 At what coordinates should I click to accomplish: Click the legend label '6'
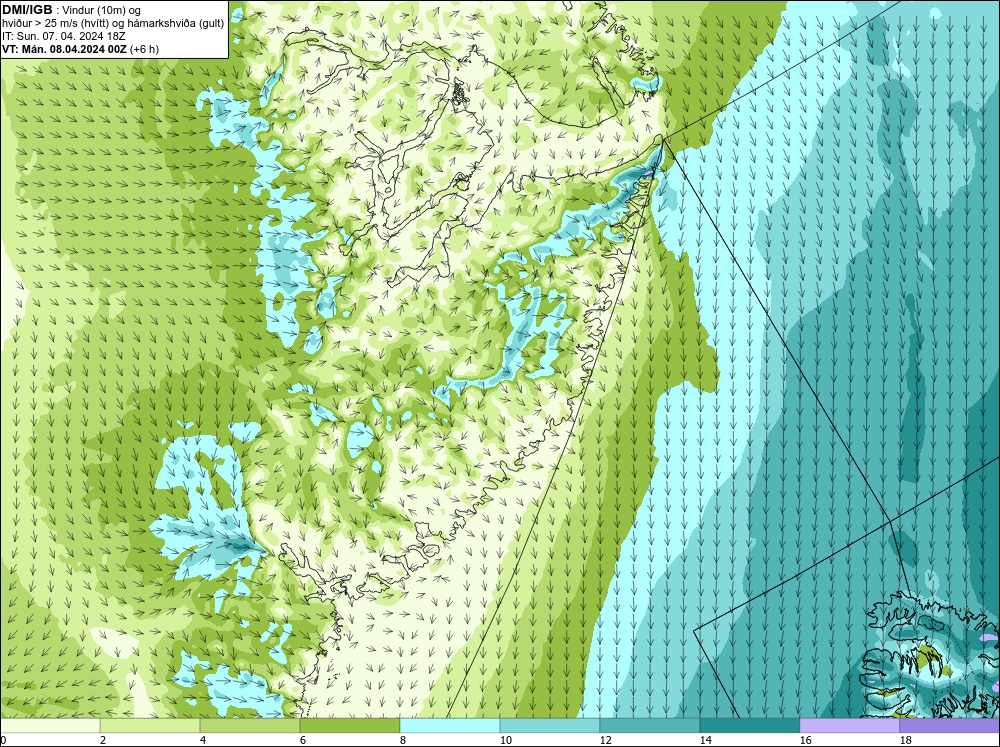tap(303, 740)
